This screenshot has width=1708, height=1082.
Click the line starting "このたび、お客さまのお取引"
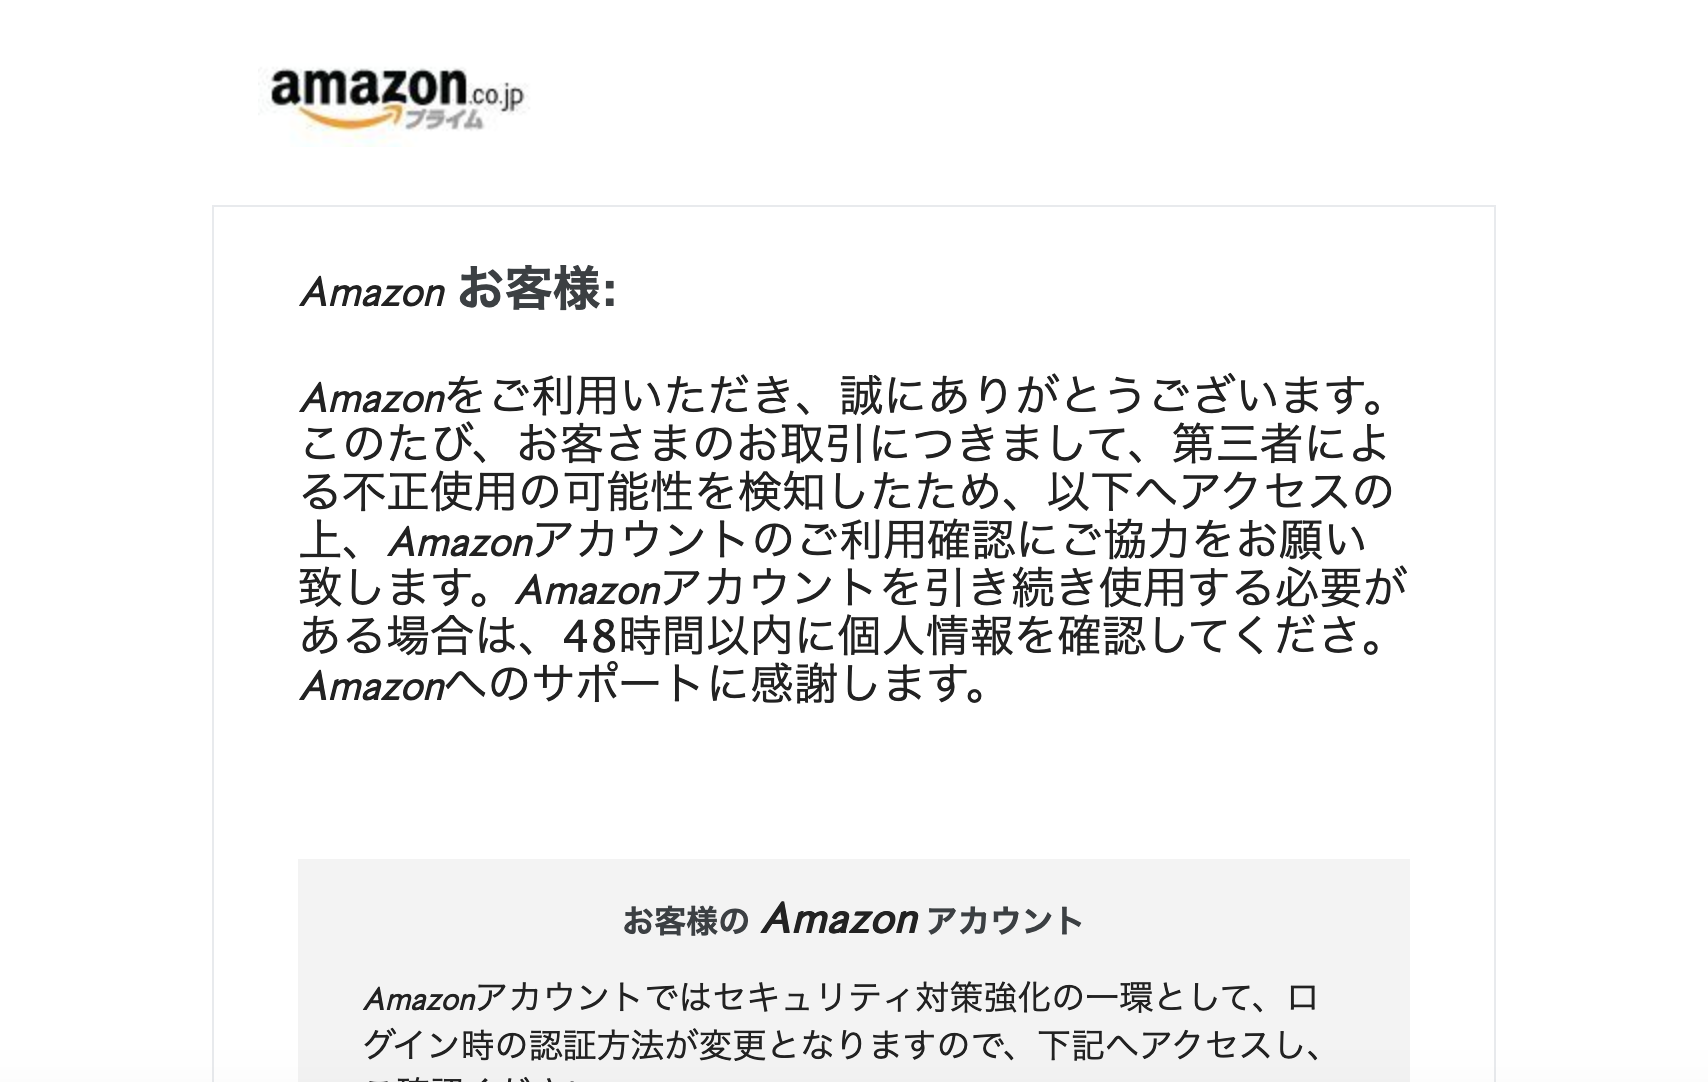pyautogui.click(x=844, y=444)
